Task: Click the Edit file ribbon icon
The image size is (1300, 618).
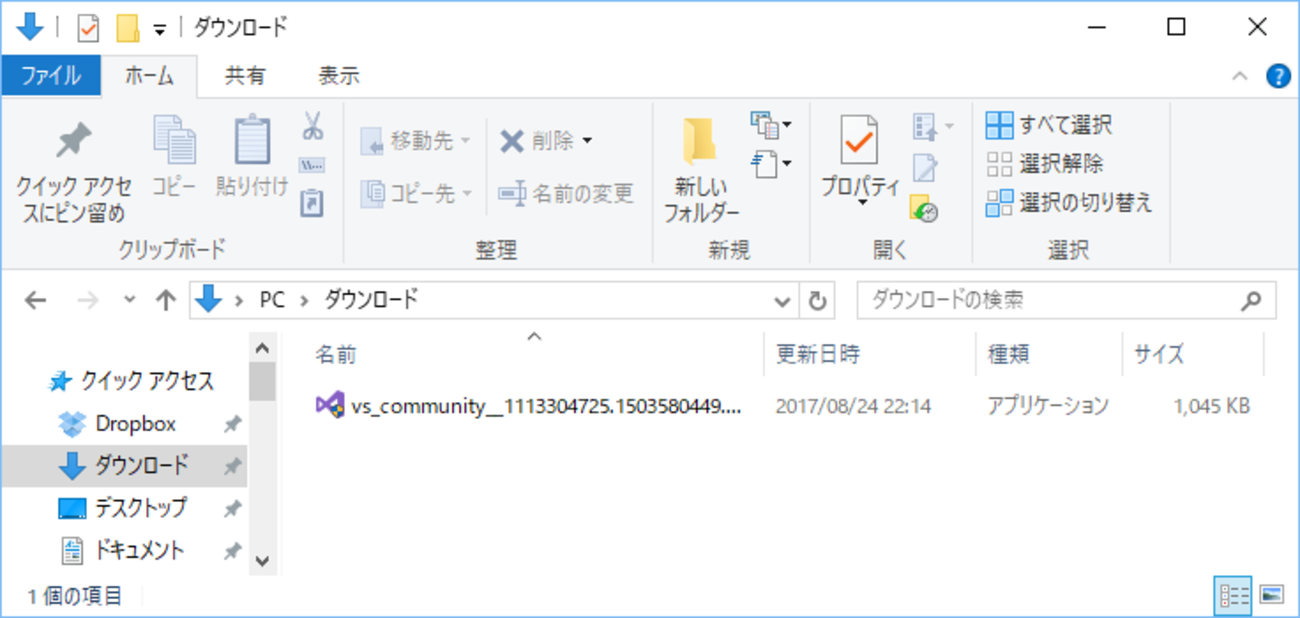Action: tap(925, 168)
